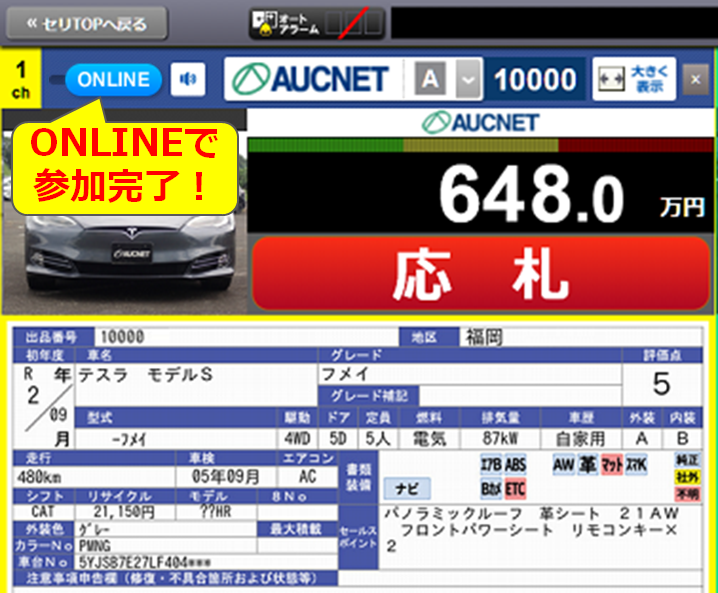This screenshot has height=593, width=718.
Task: Click the ｴｱB airbag badge
Action: click(491, 464)
